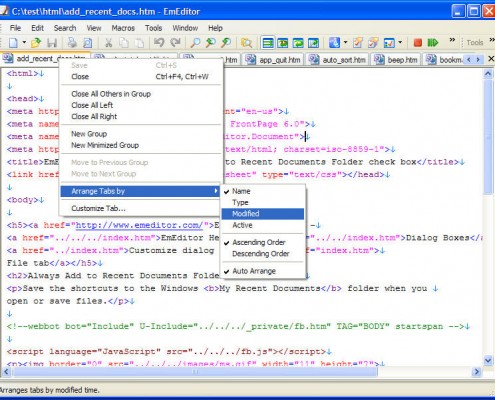The width and height of the screenshot is (495, 400).
Task: Select Type sort option
Action: (263, 203)
